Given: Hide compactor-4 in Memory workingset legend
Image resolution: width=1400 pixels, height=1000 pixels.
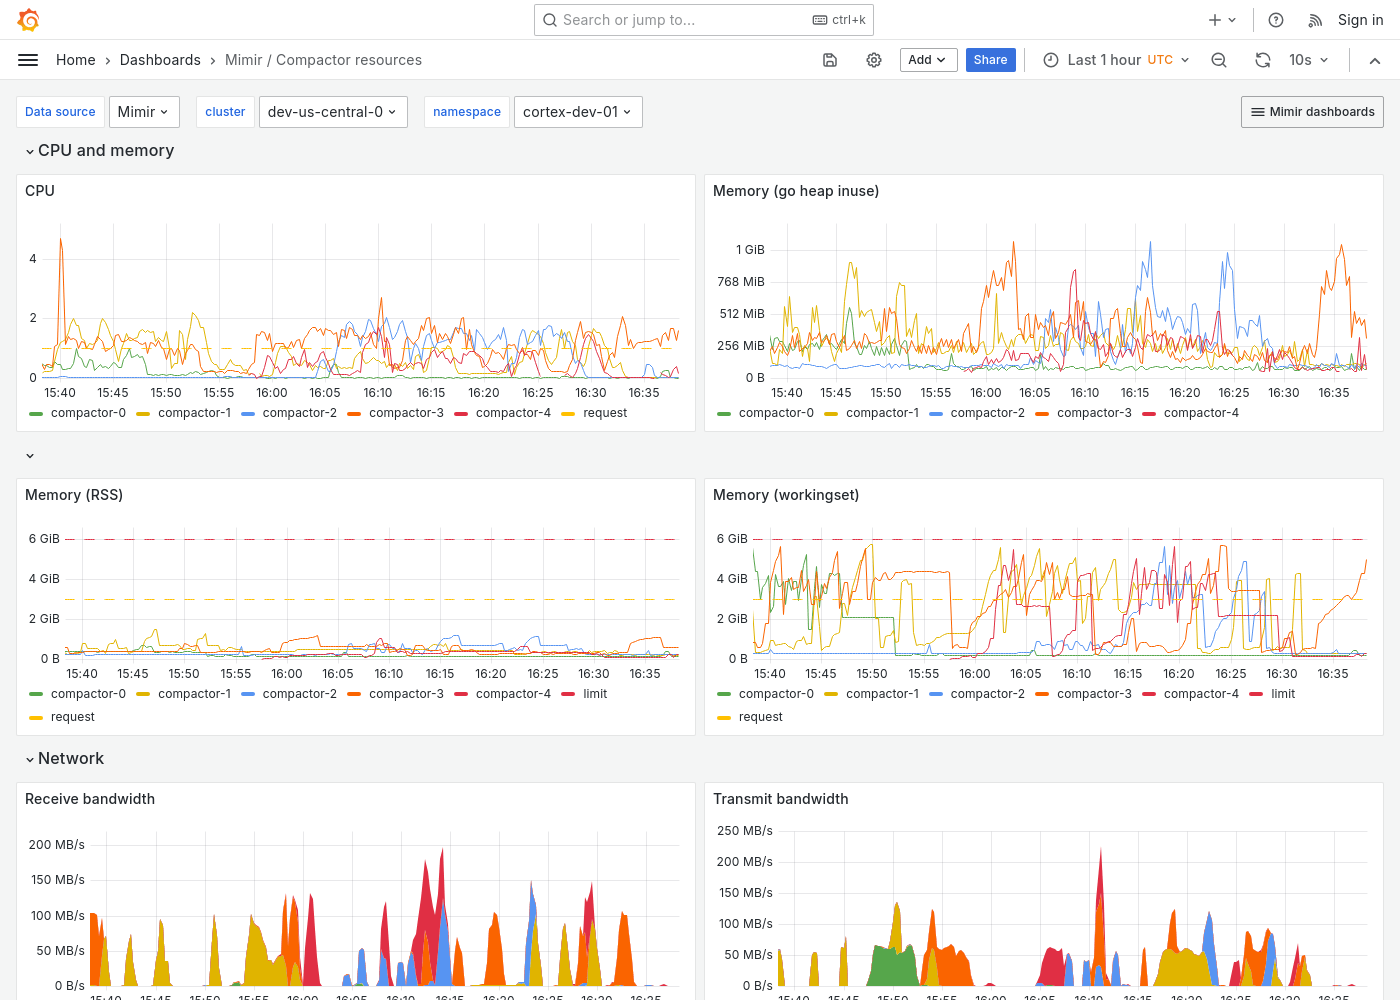Looking at the screenshot, I should pyautogui.click(x=1201, y=693).
